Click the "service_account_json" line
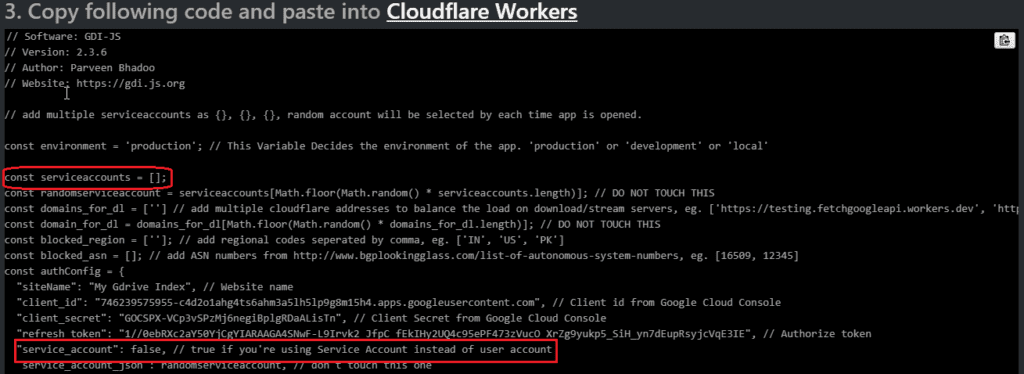 (223, 366)
